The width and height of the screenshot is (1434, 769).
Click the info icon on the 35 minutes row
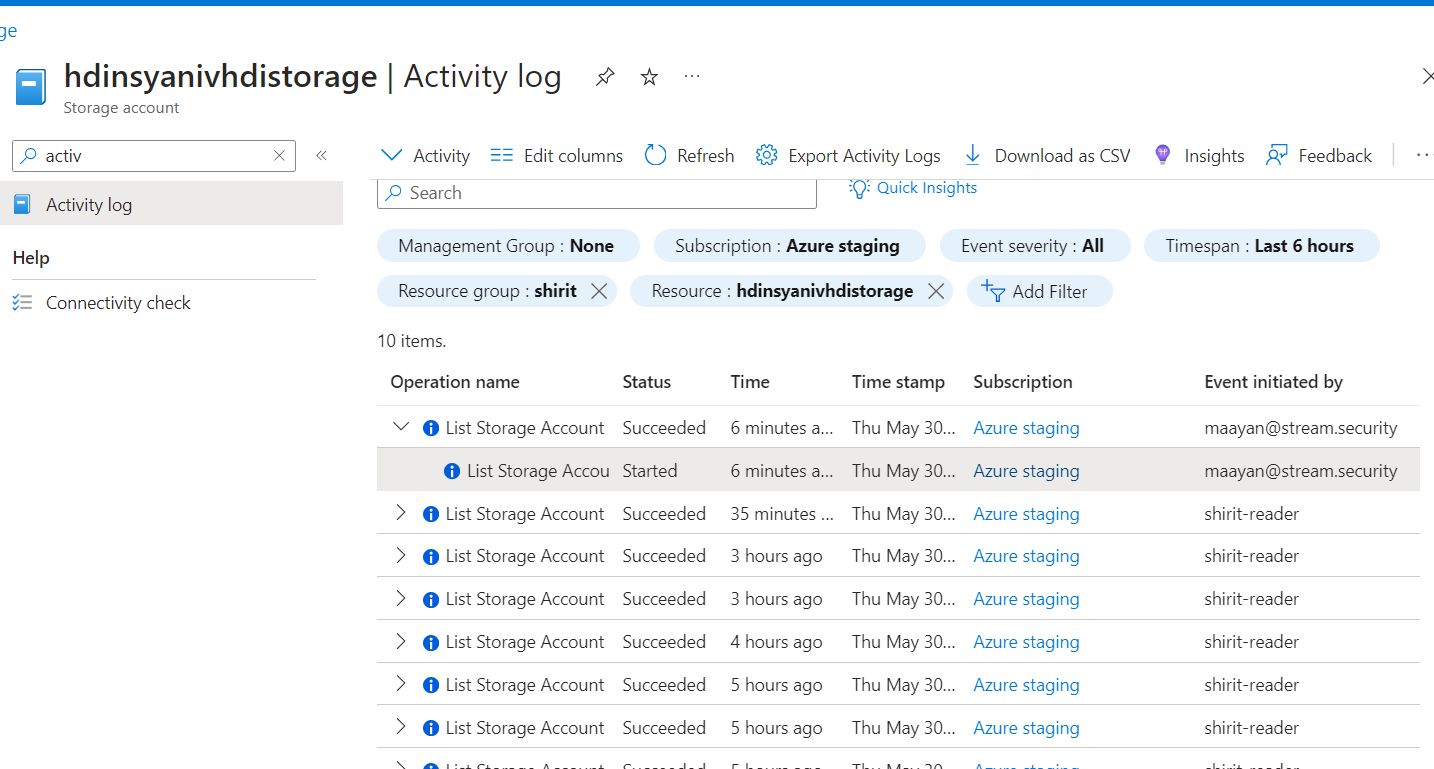click(431, 514)
